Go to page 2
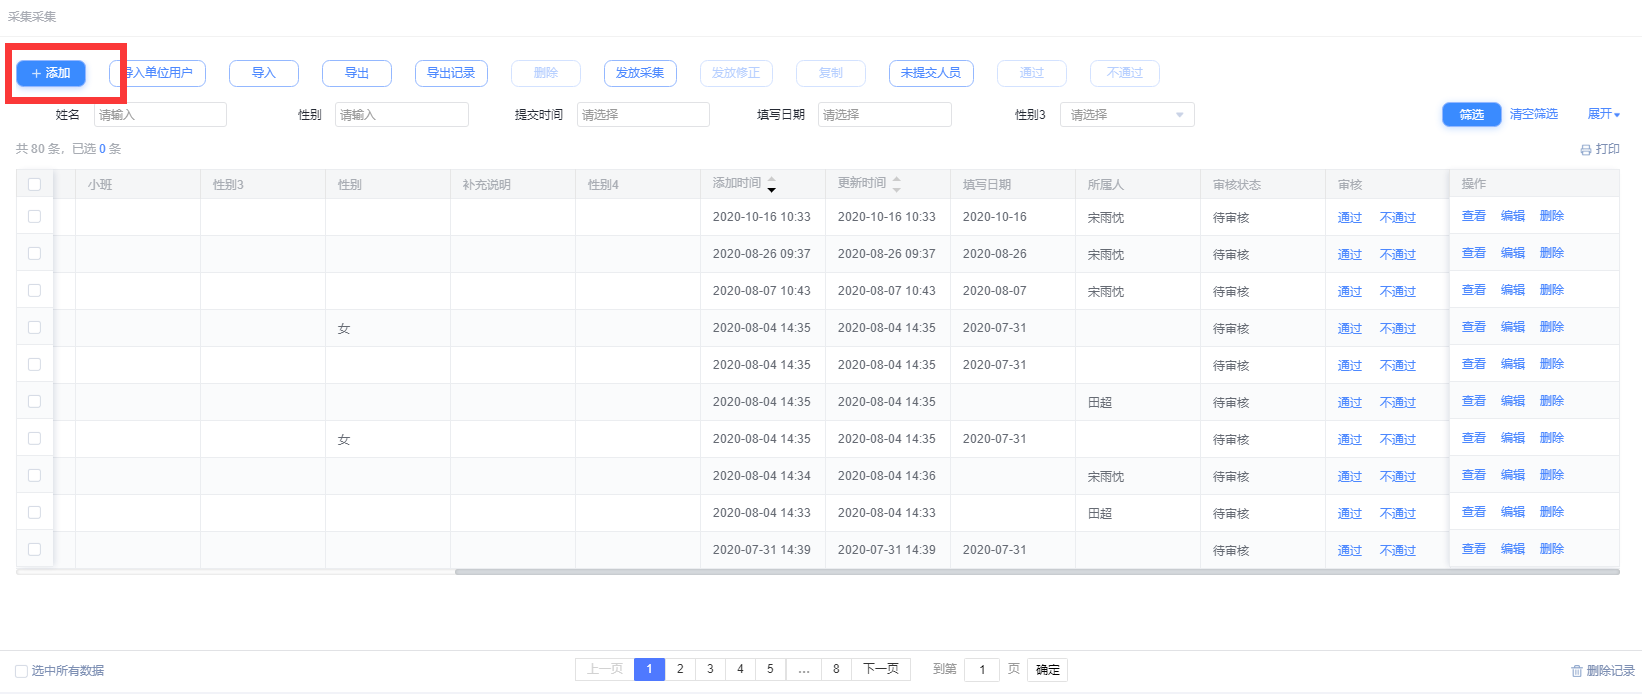 click(680, 669)
